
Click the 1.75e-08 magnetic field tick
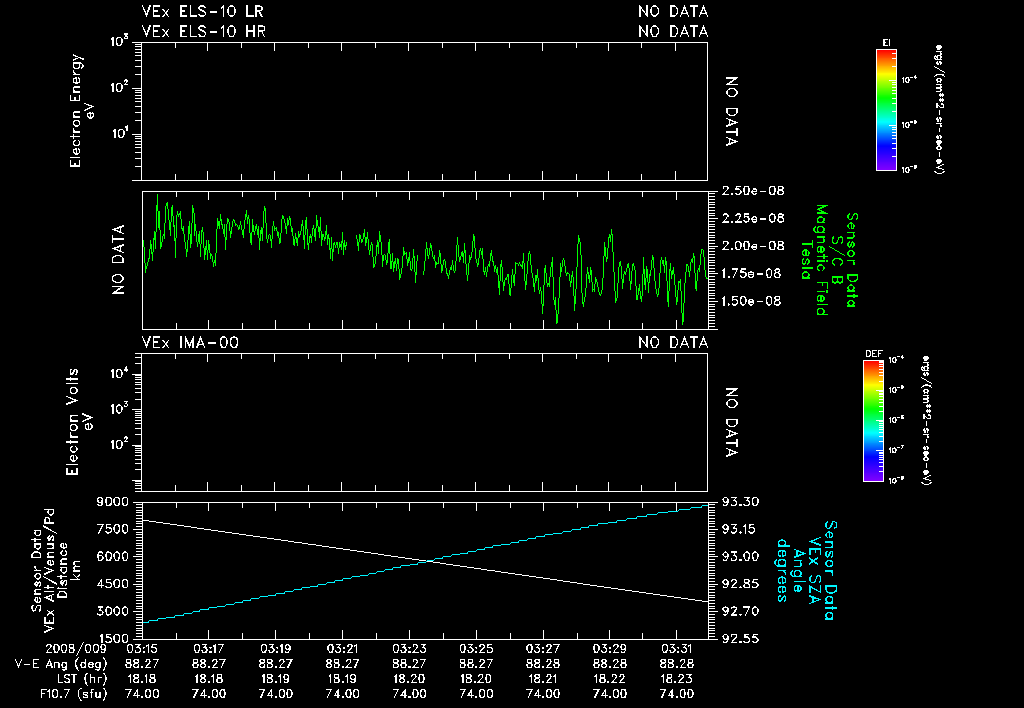pos(751,273)
